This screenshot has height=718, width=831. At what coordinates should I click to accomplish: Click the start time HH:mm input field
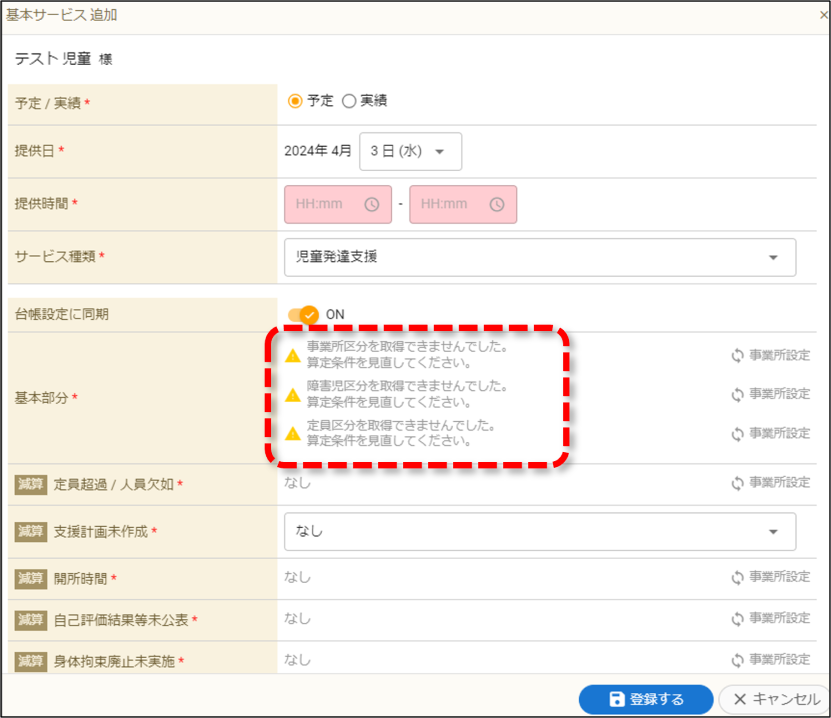[x=338, y=205]
